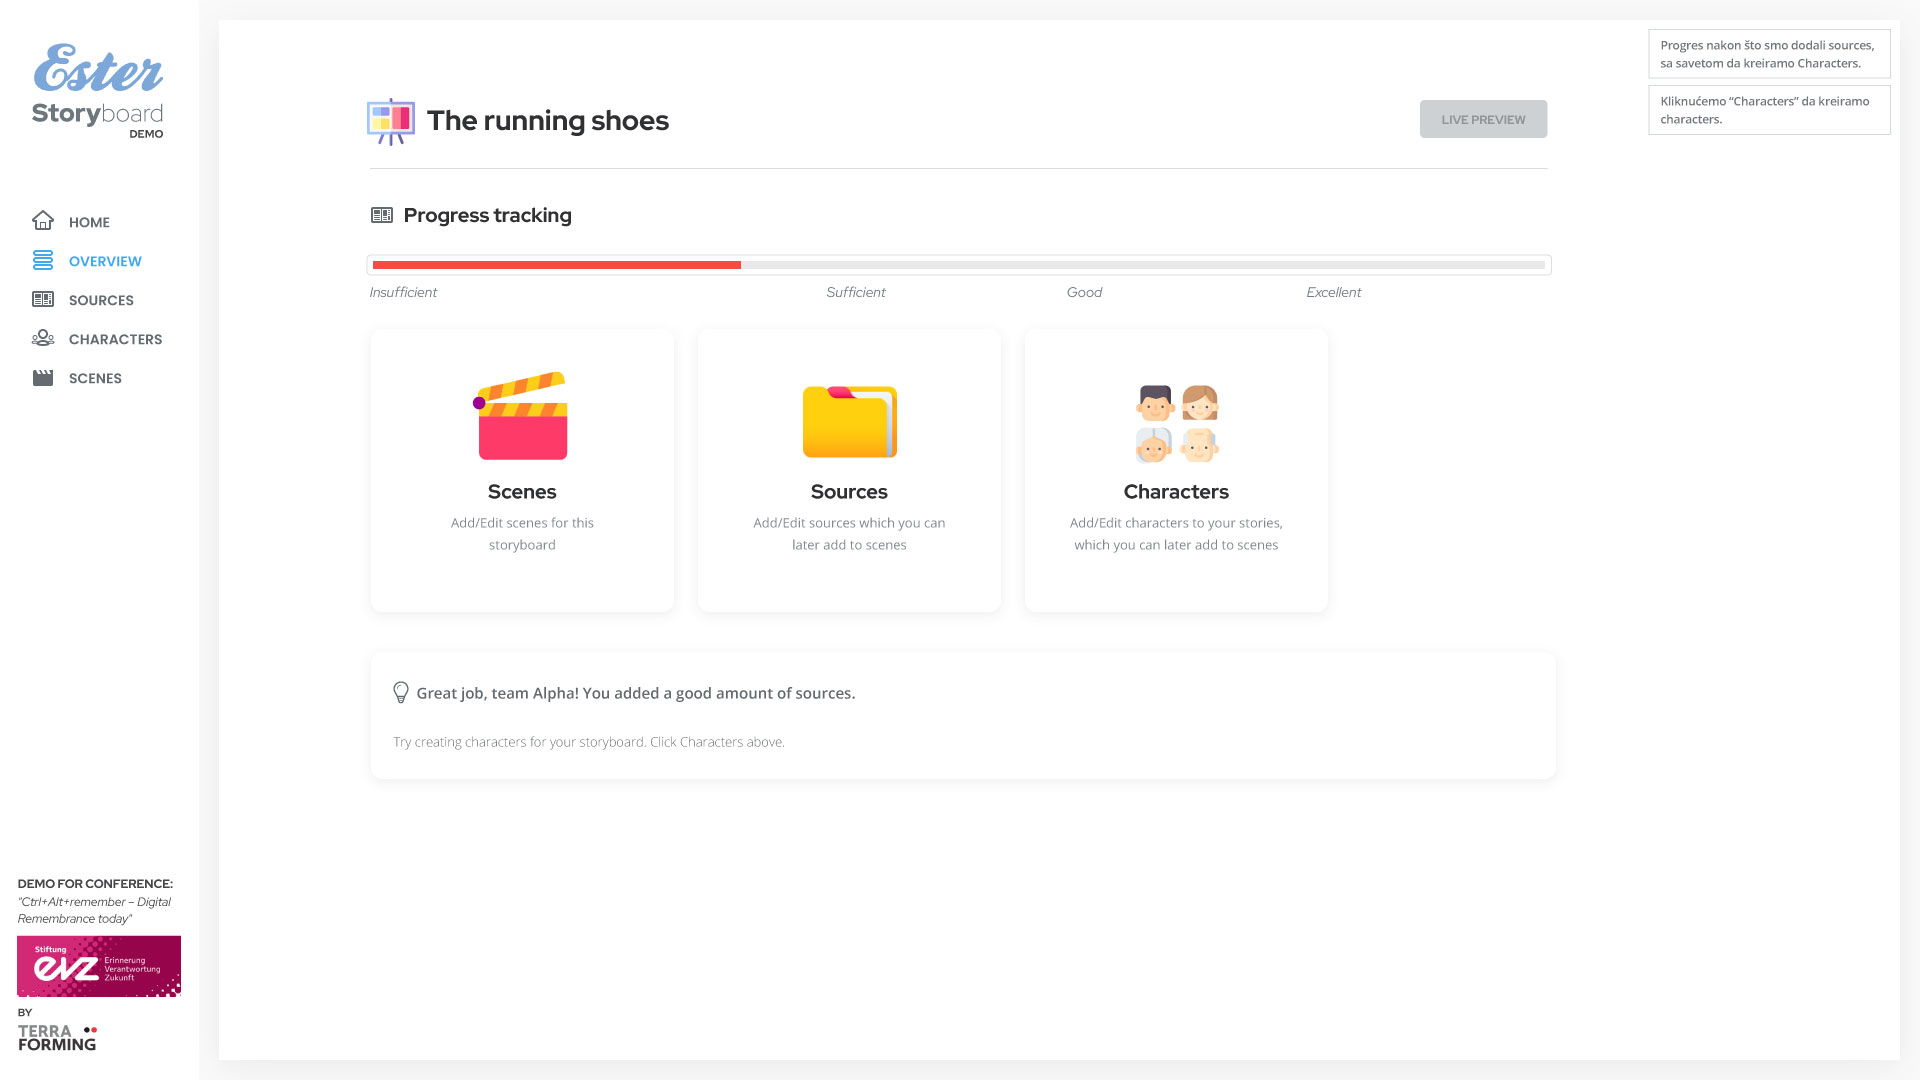The image size is (1920, 1080).
Task: Click the Ester Storyboard logo
Action: [98, 91]
